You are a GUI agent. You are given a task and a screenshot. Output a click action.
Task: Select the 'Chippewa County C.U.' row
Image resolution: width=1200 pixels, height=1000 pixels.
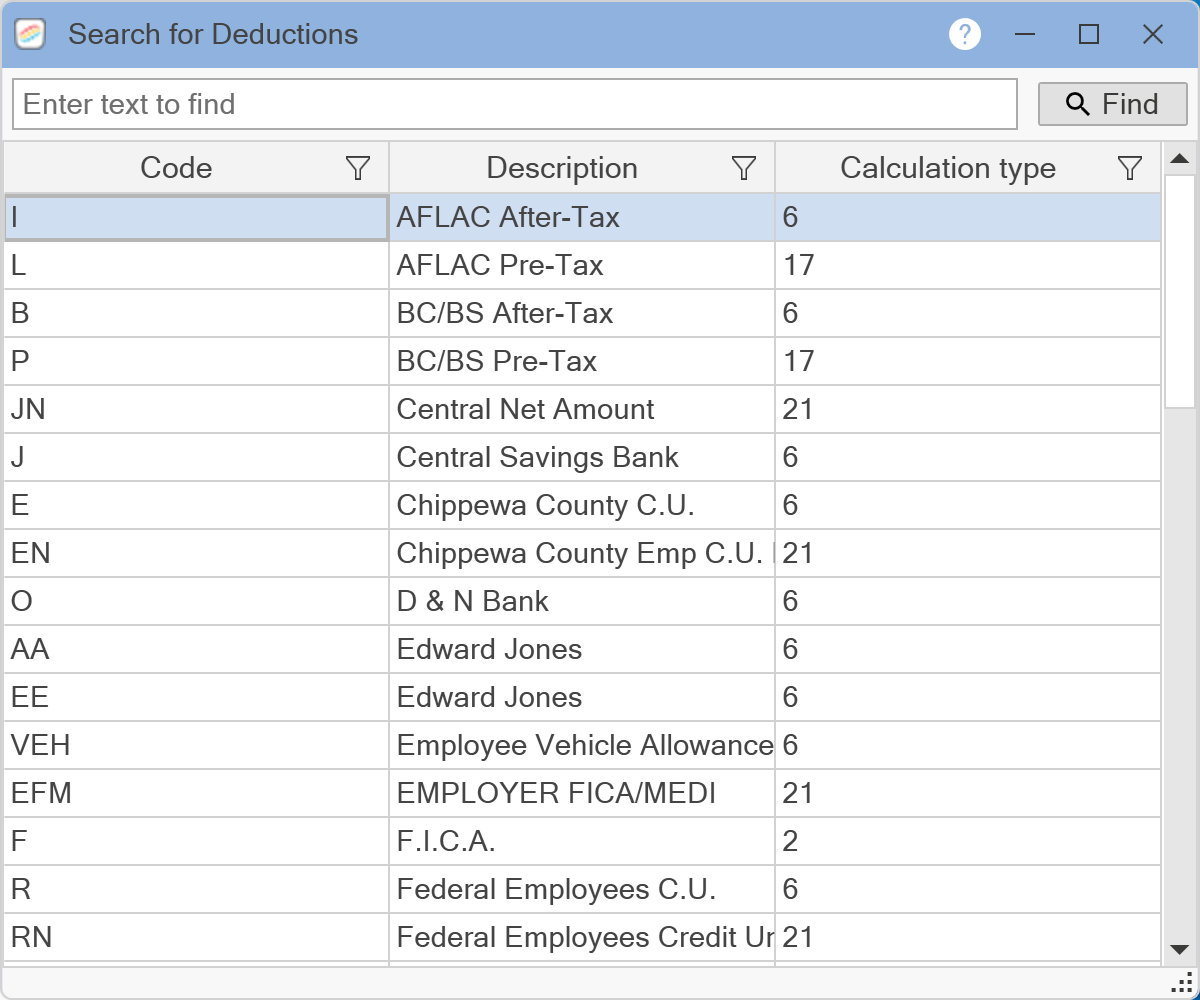click(582, 505)
